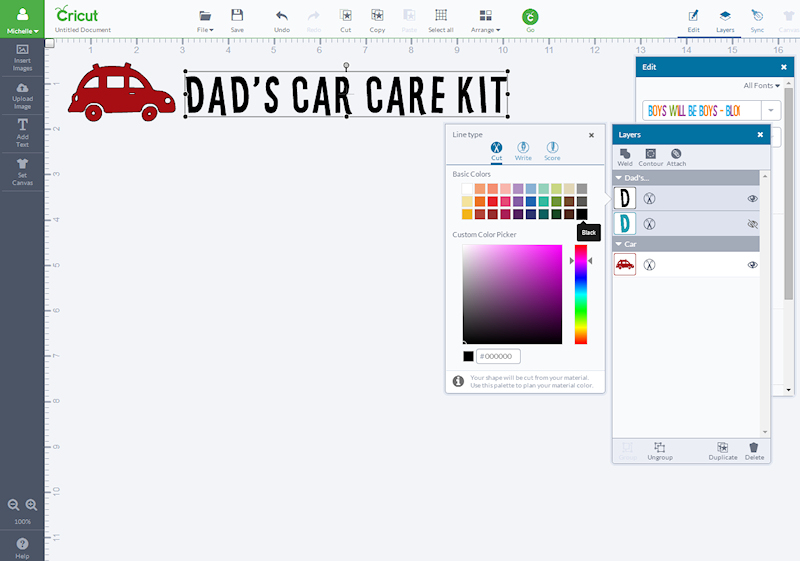Click the Boys Will Be Boys font box
This screenshot has width=800, height=561.
click(x=702, y=110)
